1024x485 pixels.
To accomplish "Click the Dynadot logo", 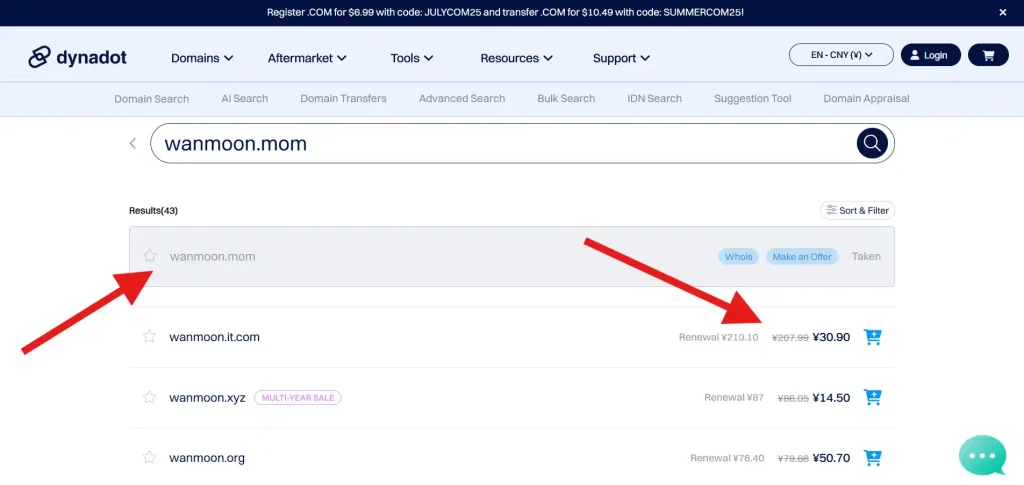I will click(x=78, y=57).
